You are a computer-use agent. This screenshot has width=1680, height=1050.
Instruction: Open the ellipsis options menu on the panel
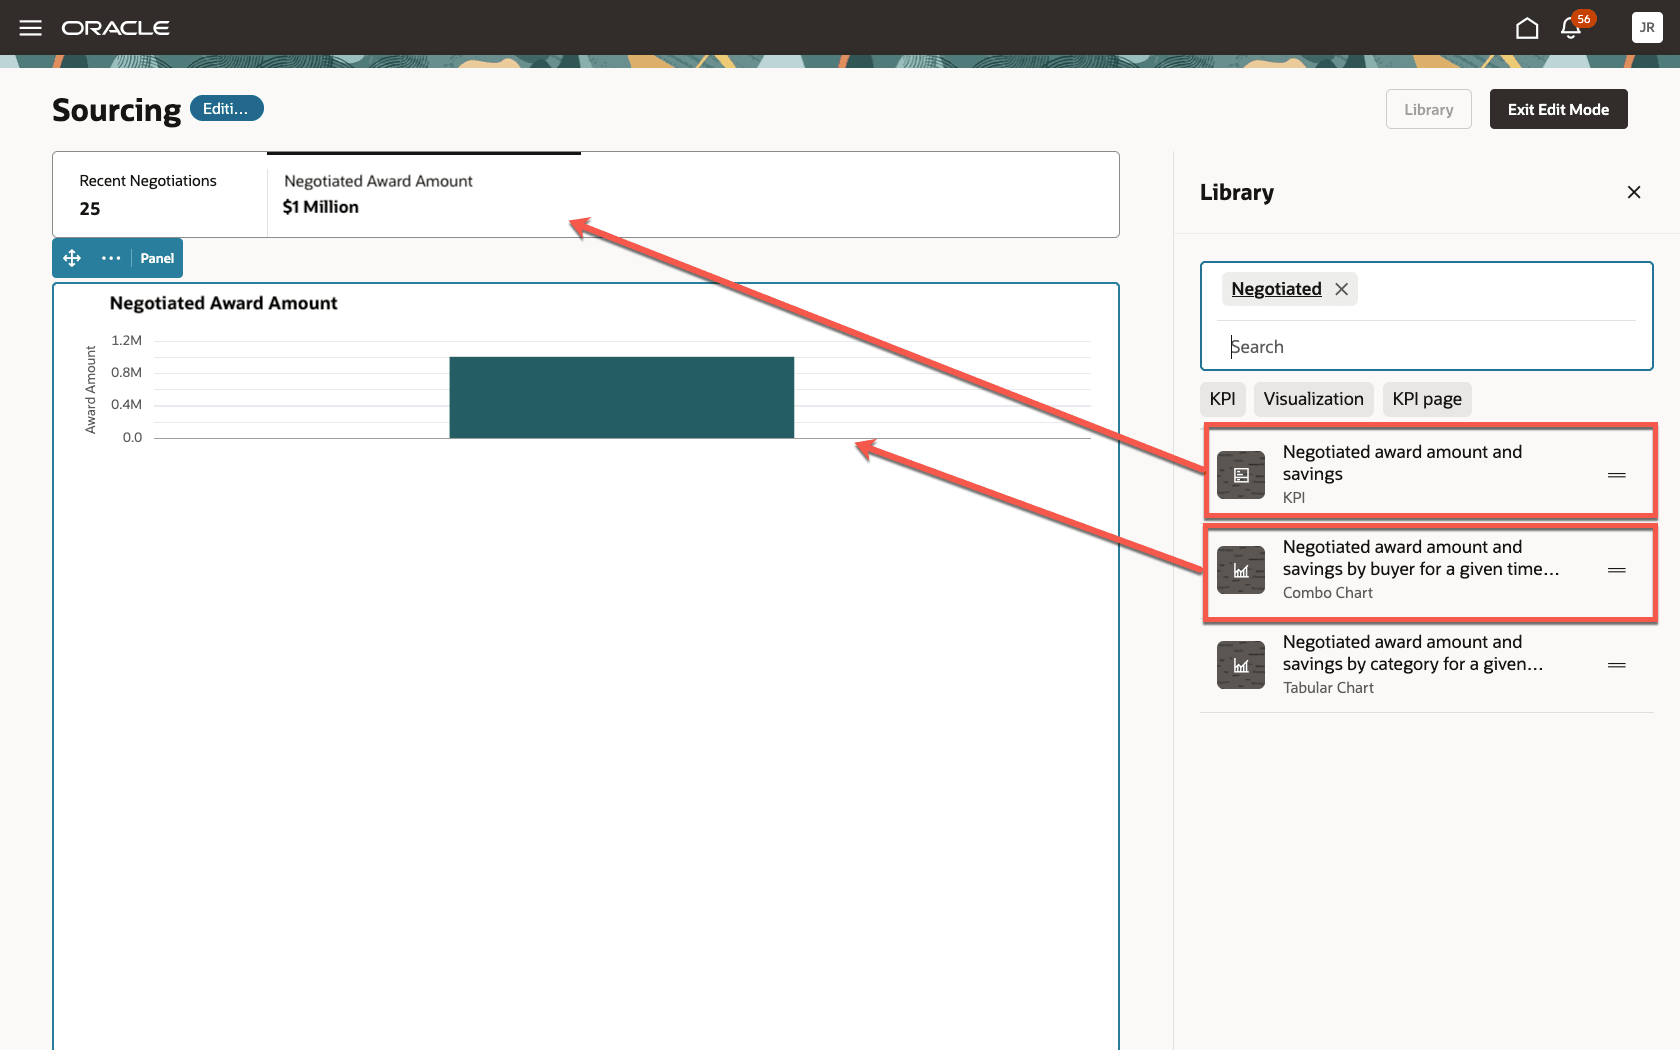(110, 258)
